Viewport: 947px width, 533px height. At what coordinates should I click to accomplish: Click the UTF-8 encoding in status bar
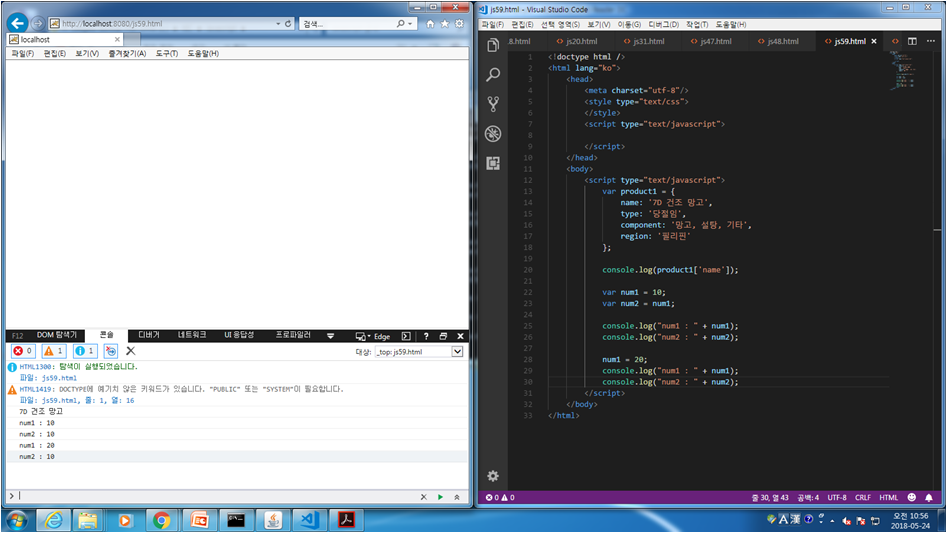tap(836, 497)
